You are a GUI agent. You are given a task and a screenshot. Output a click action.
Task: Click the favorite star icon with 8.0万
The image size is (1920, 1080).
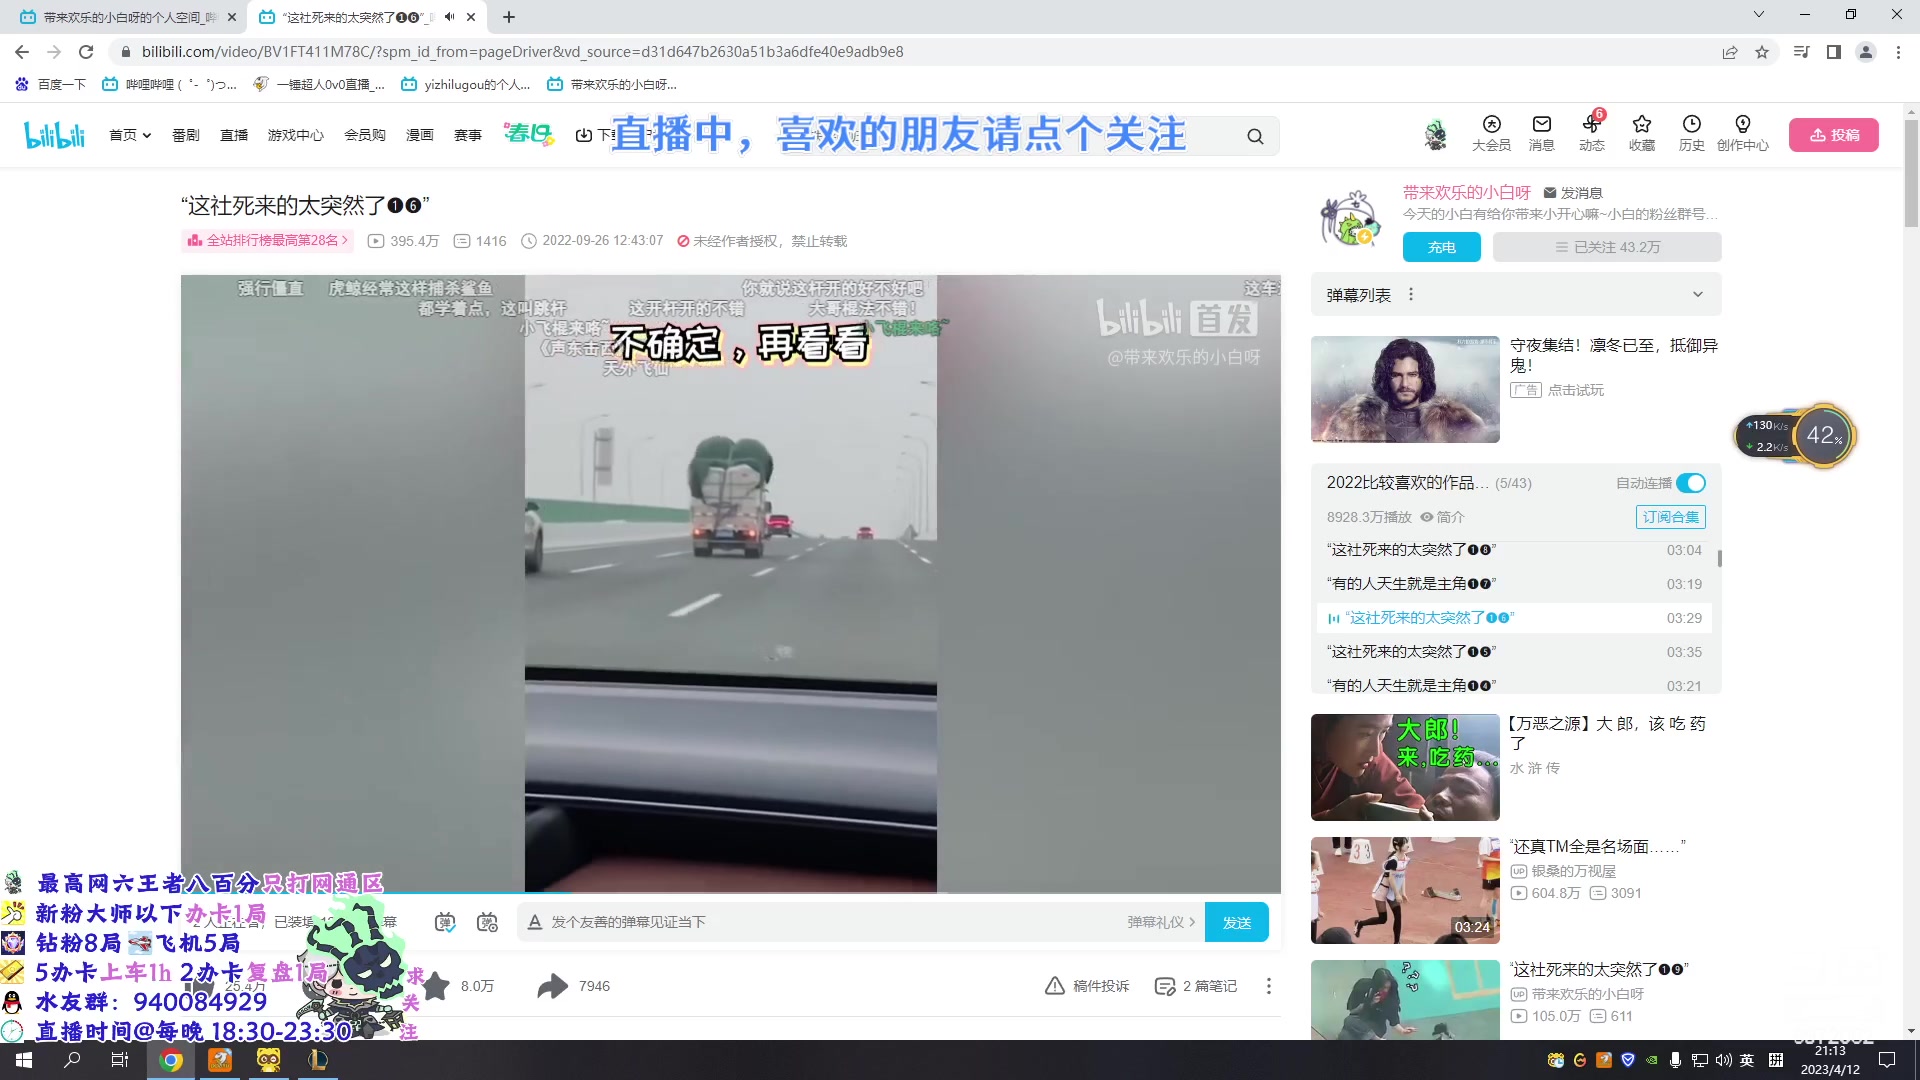(436, 986)
